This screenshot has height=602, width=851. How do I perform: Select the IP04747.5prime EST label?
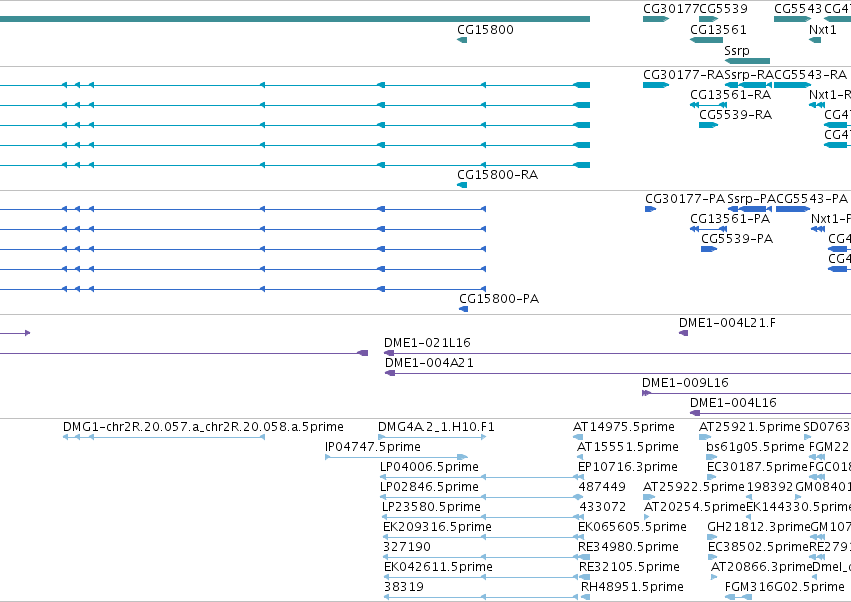tap(373, 447)
